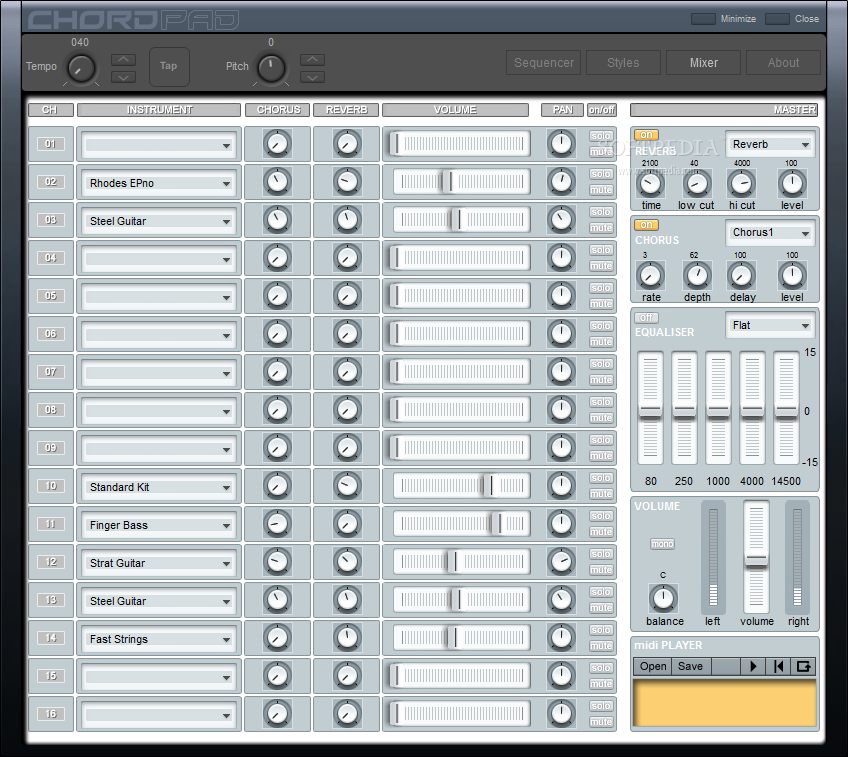Click master chorus delay knob

click(x=741, y=276)
